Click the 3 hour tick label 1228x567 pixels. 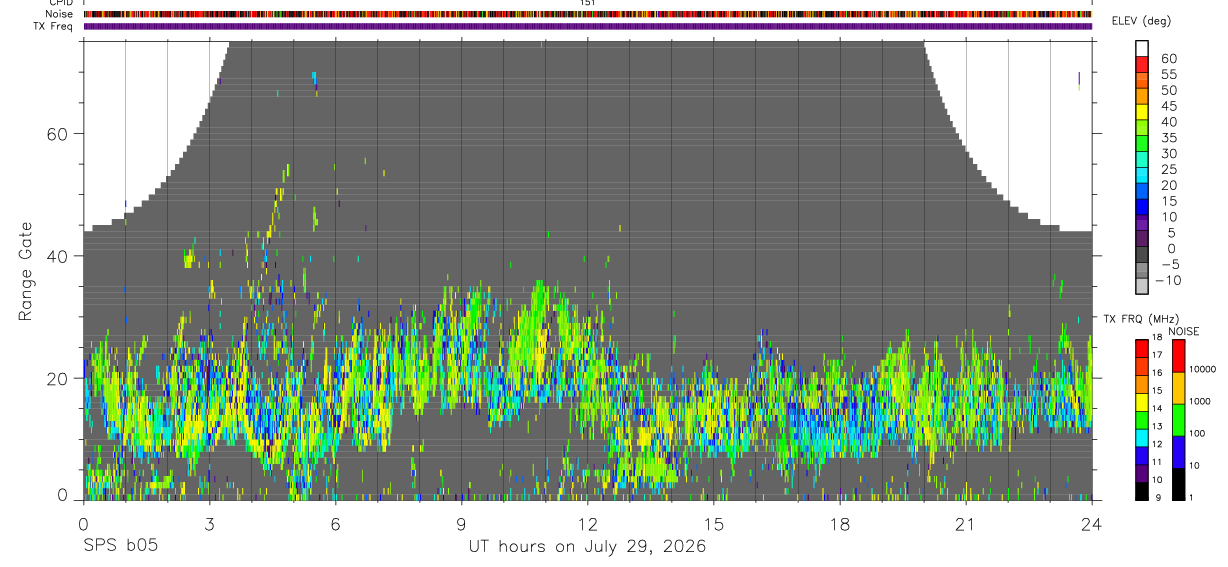pos(209,524)
